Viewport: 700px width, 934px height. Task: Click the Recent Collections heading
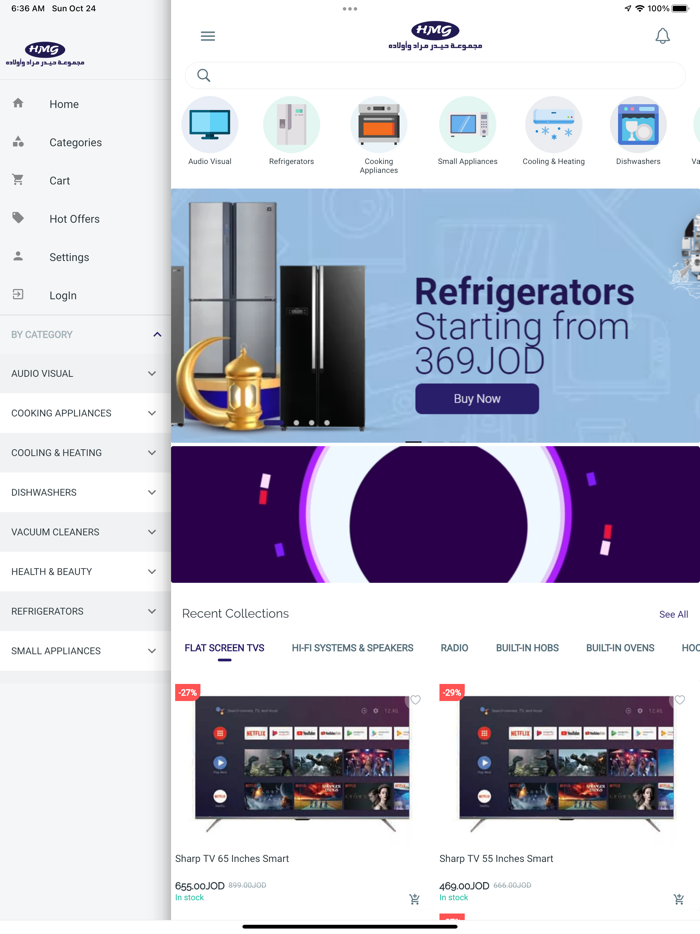point(235,614)
